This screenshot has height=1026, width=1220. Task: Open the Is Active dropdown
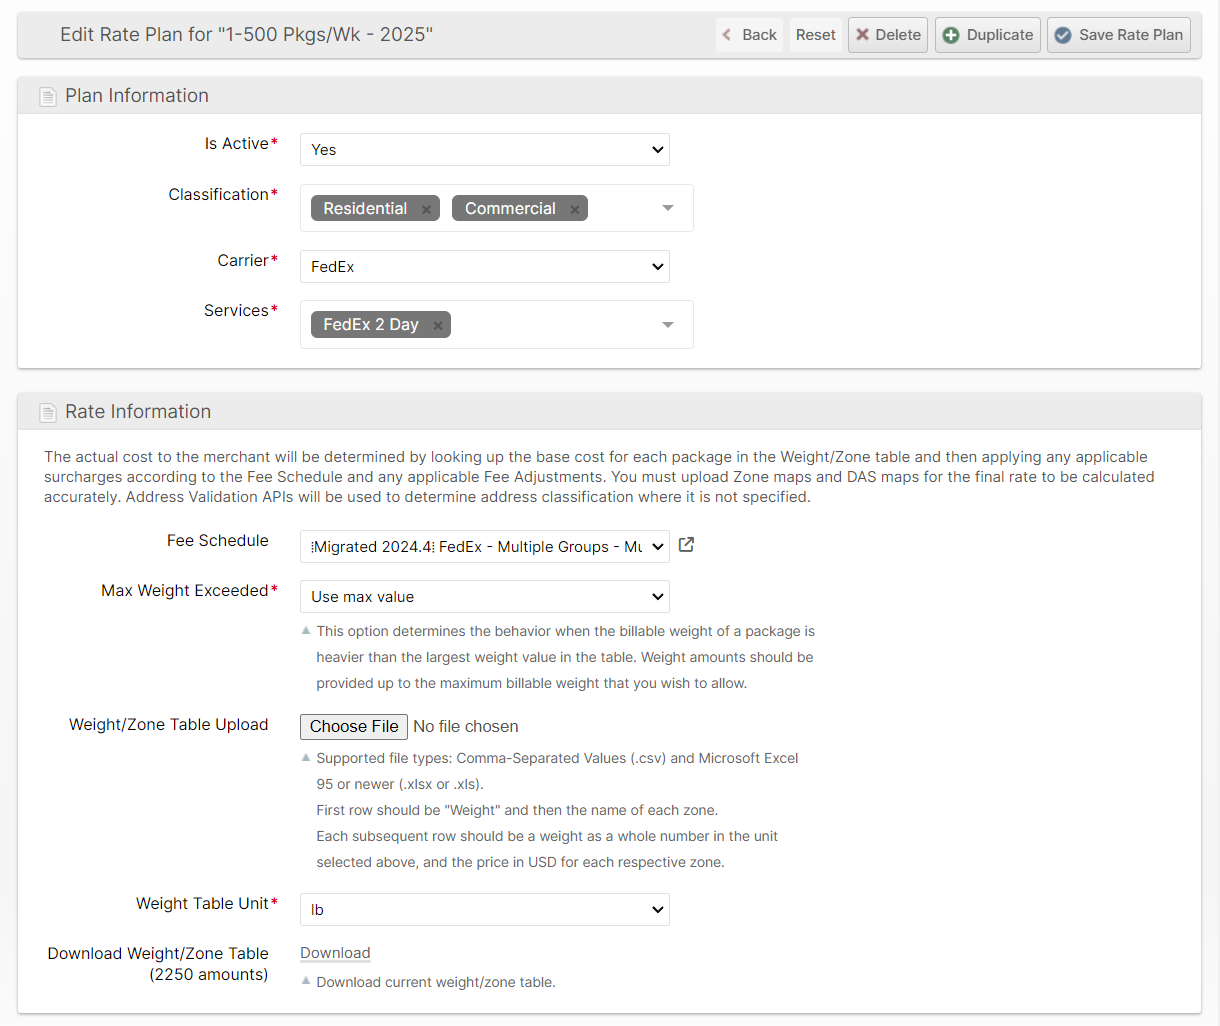point(484,150)
